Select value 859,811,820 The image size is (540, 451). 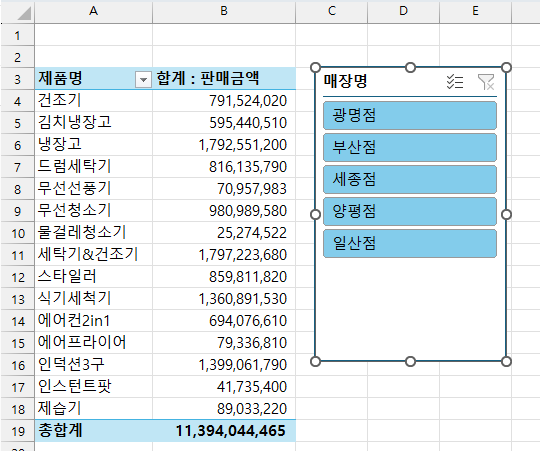tap(224, 277)
